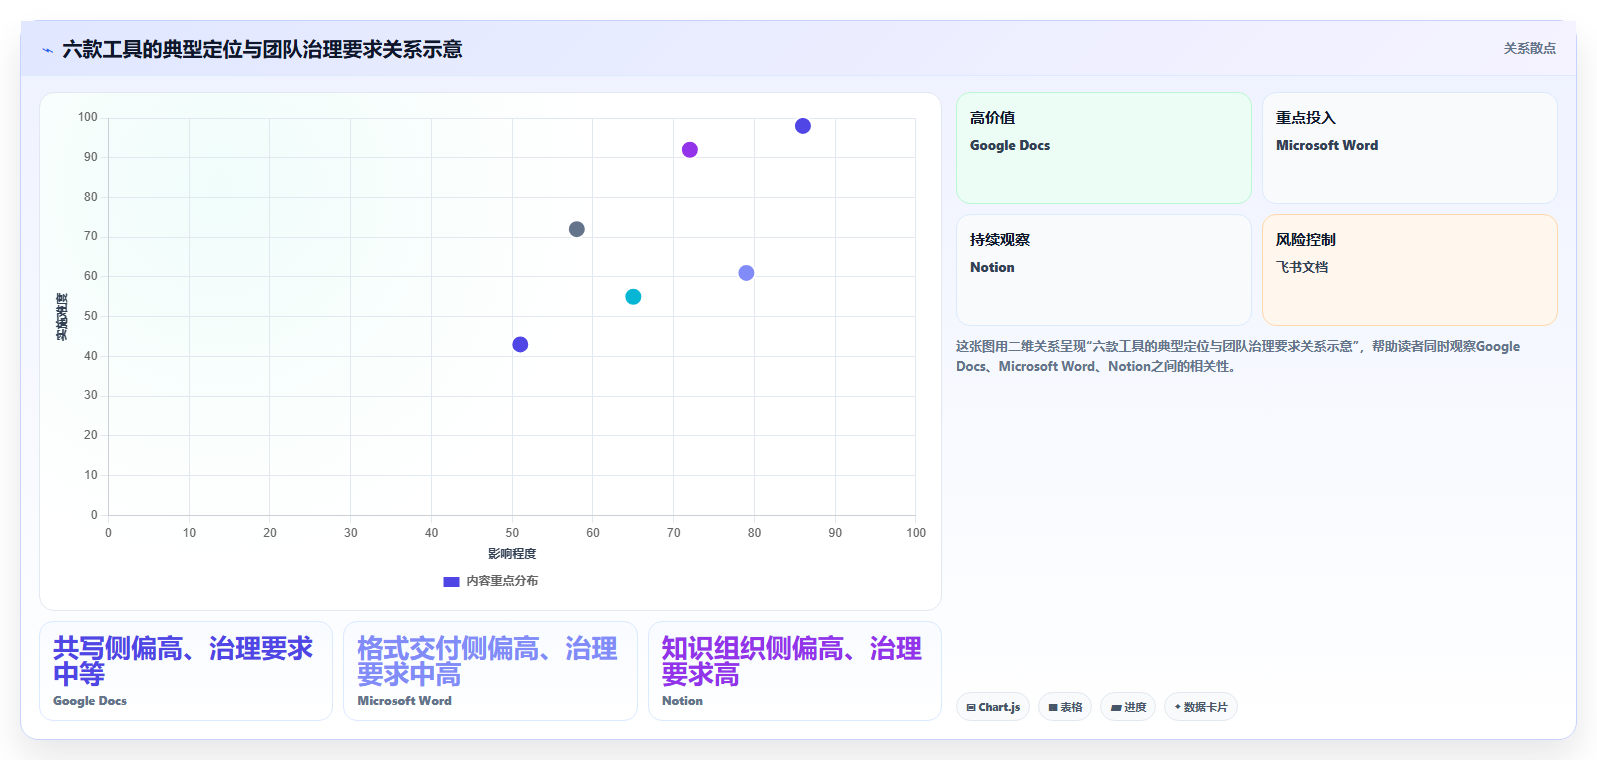Click the 内容重点分布 legend color box
This screenshot has width=1597, height=760.
click(x=451, y=581)
